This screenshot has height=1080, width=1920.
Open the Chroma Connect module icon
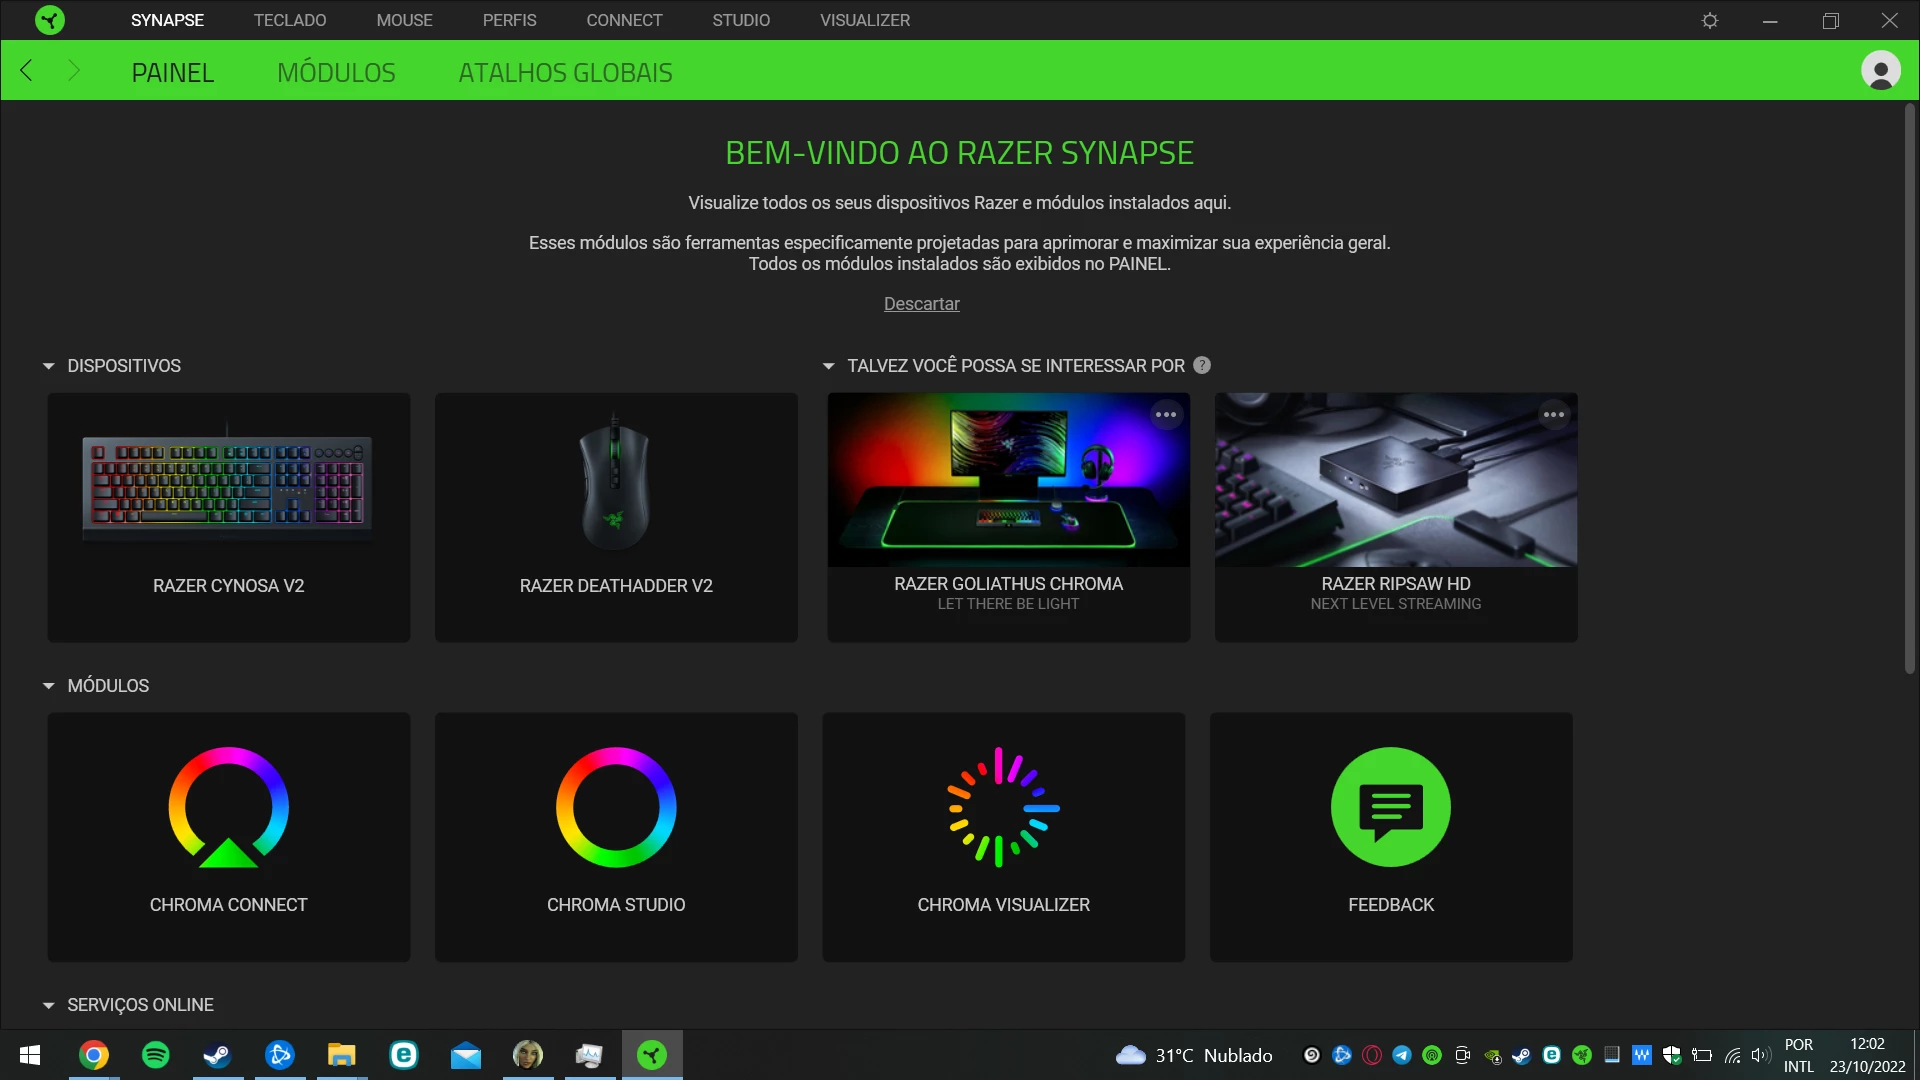(x=228, y=807)
